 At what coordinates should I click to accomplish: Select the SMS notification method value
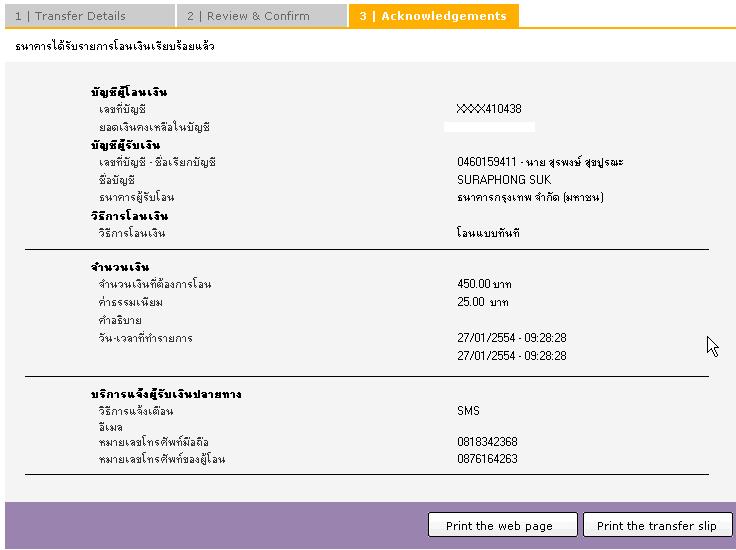click(468, 411)
